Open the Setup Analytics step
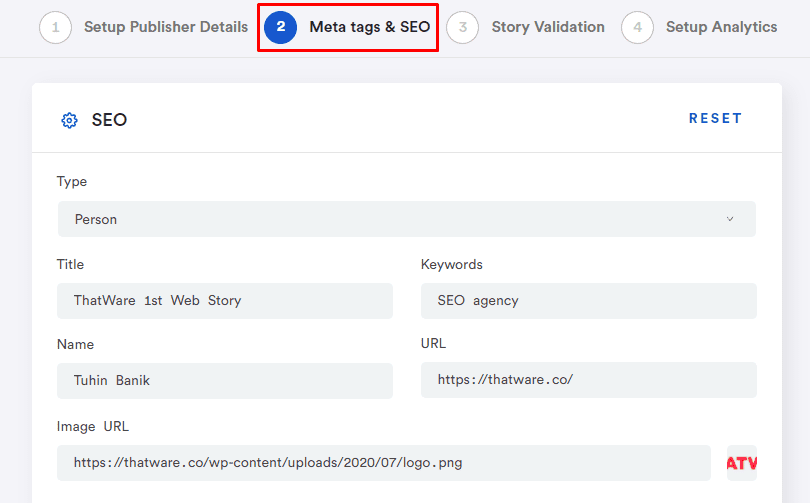The height and width of the screenshot is (503, 810). pyautogui.click(x=722, y=27)
